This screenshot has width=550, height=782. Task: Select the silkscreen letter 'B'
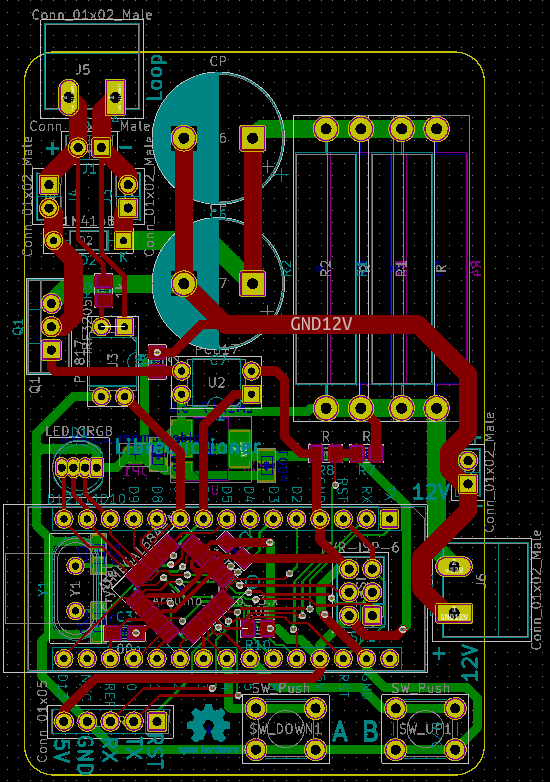pyautogui.click(x=370, y=732)
